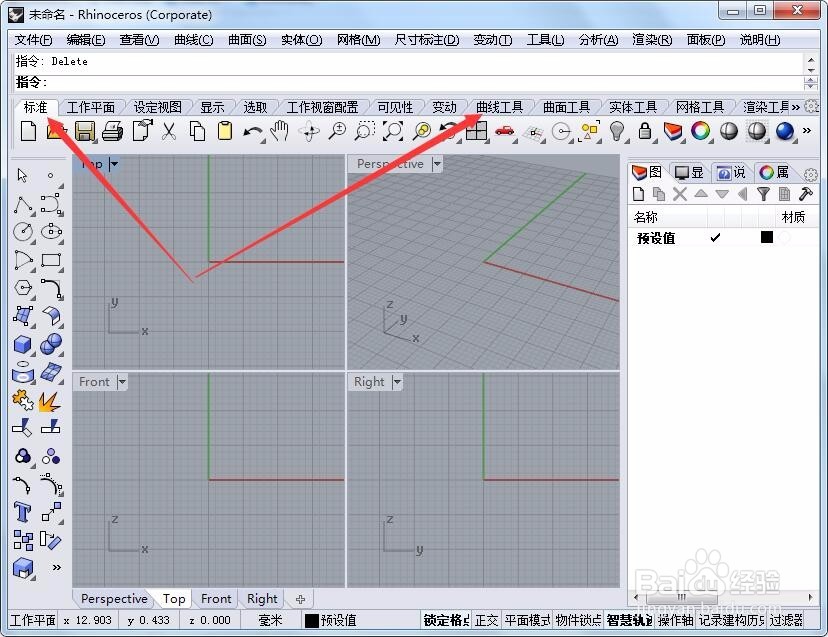Toggle 智慧轨迹 SmartTrack
This screenshot has width=828, height=637.
click(629, 621)
